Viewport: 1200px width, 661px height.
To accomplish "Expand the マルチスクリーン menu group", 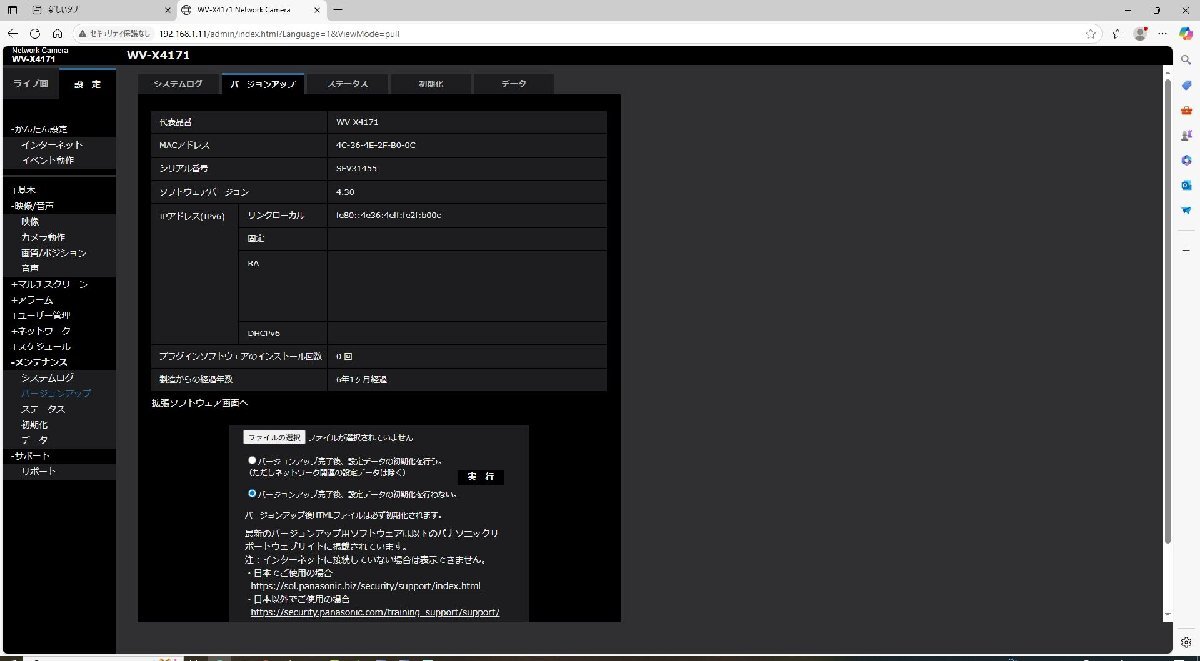I will (50, 284).
